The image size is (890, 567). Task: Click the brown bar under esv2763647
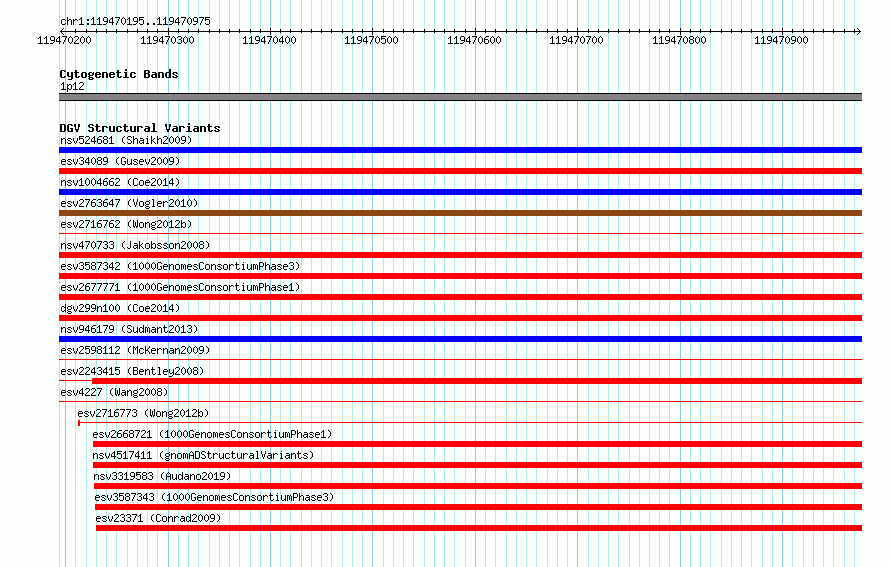pos(460,213)
